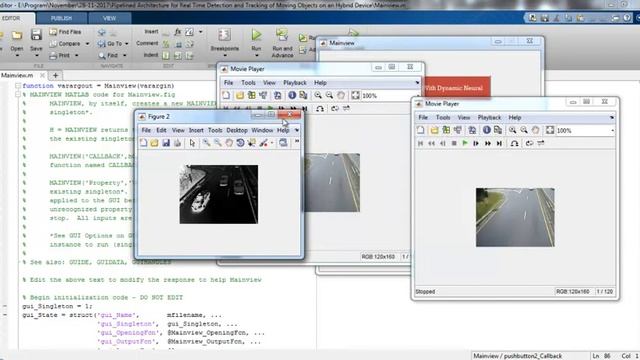This screenshot has height=360, width=640.
Task: Click Go to Last Frame in front Movie Player
Action: (x=499, y=143)
